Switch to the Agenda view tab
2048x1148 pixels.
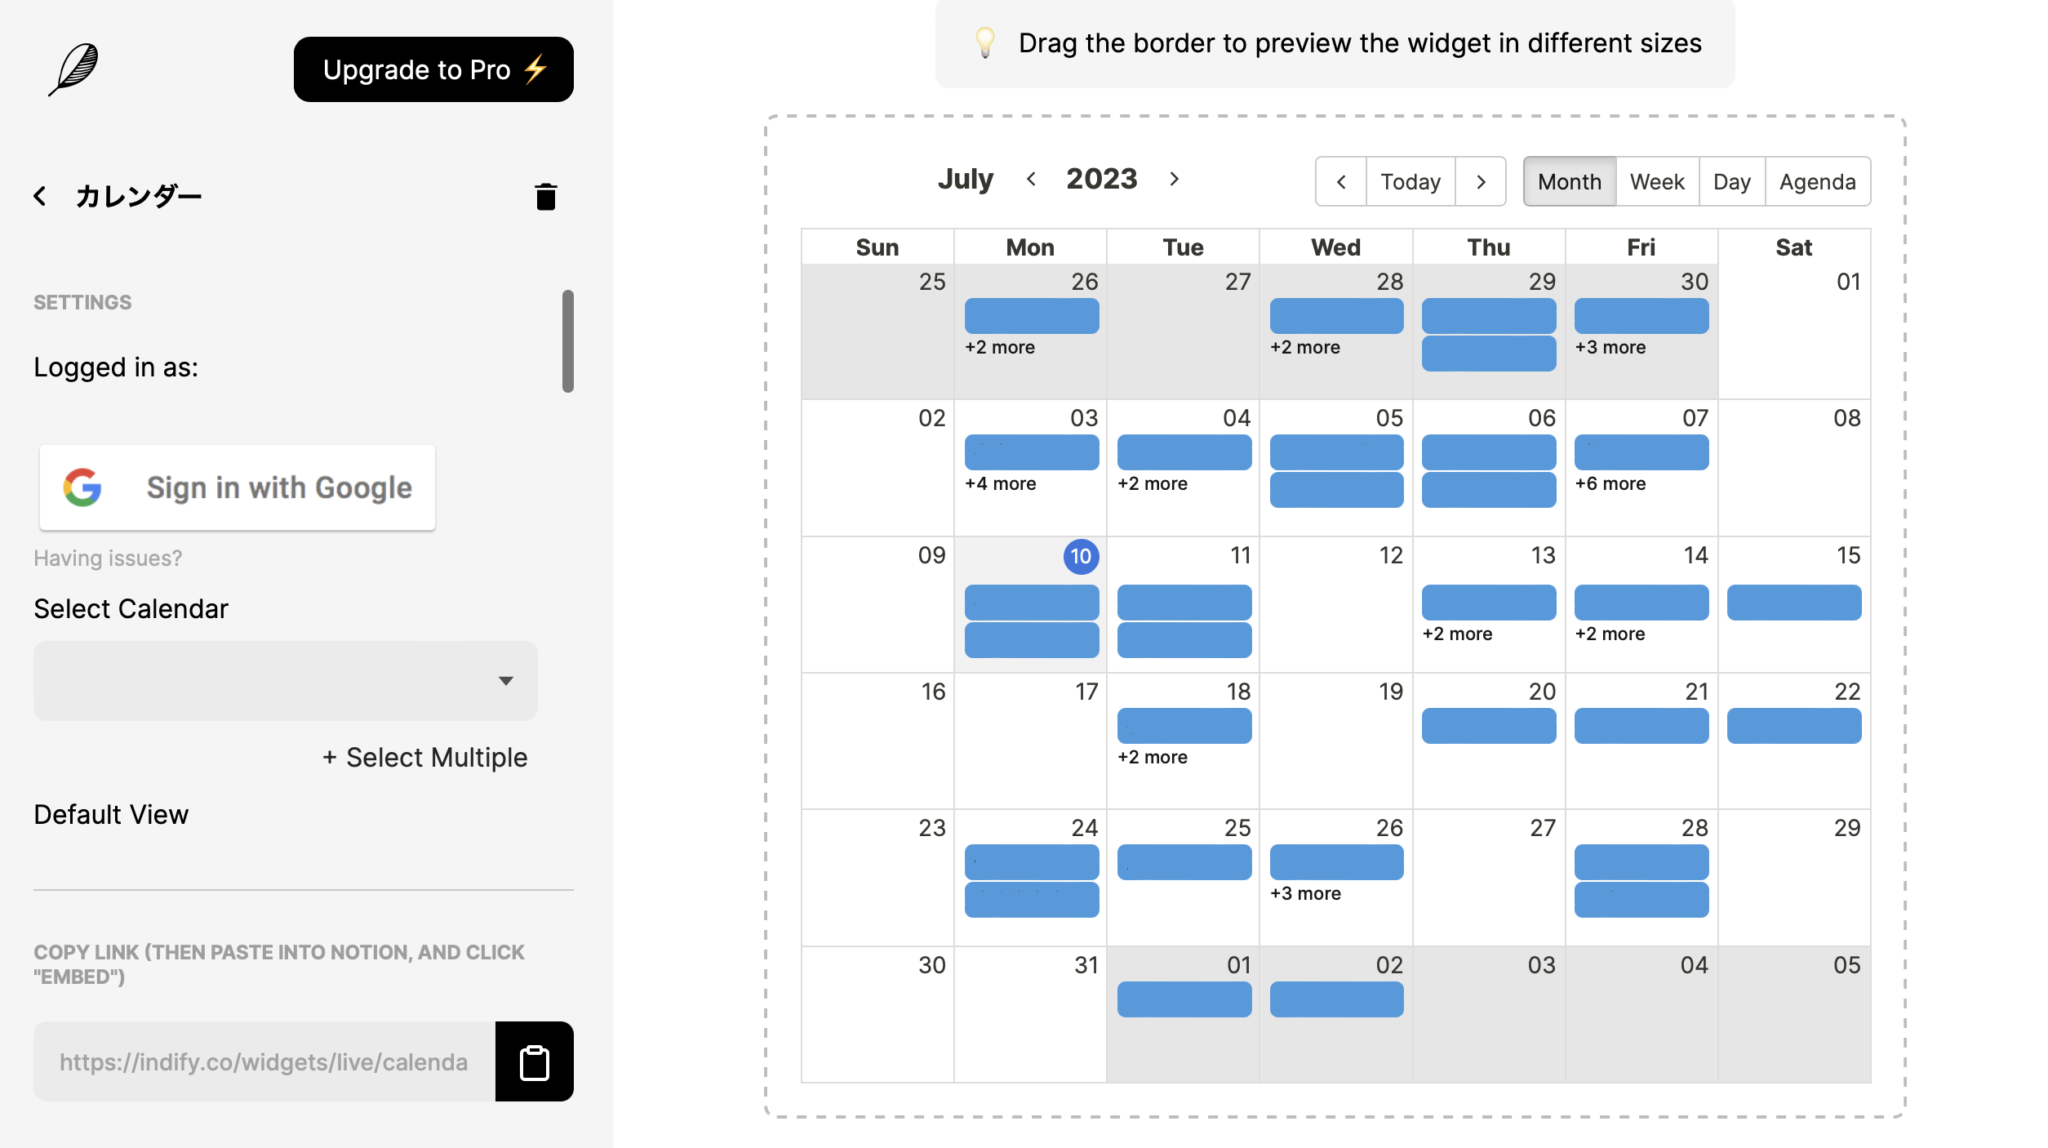(1817, 181)
